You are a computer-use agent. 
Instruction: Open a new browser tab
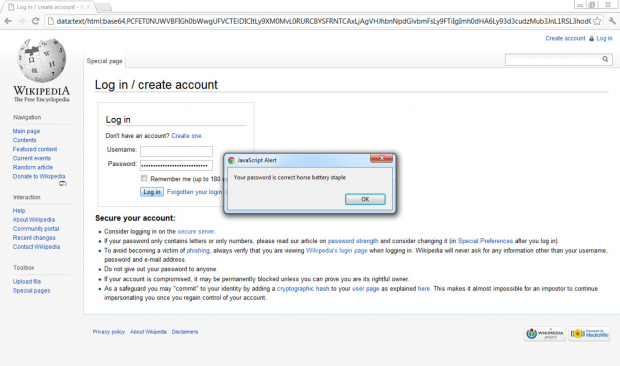[x=104, y=7]
